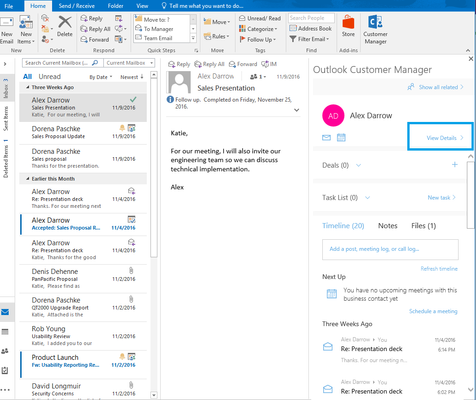The image size is (476, 400).
Task: Toggle the Newest sort order
Action: click(x=132, y=77)
